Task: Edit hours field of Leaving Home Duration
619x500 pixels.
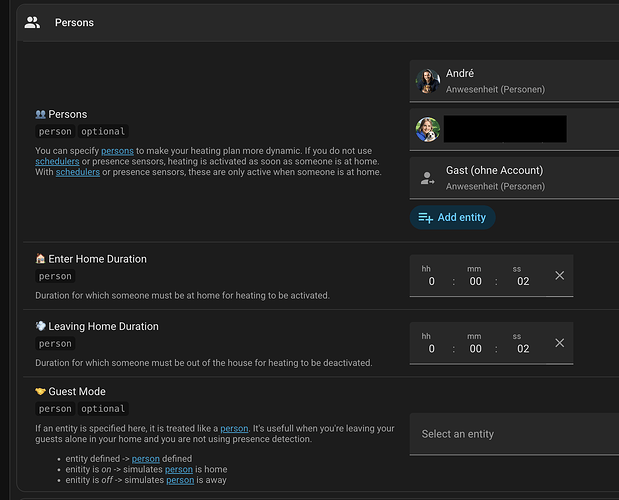Action: 431,348
